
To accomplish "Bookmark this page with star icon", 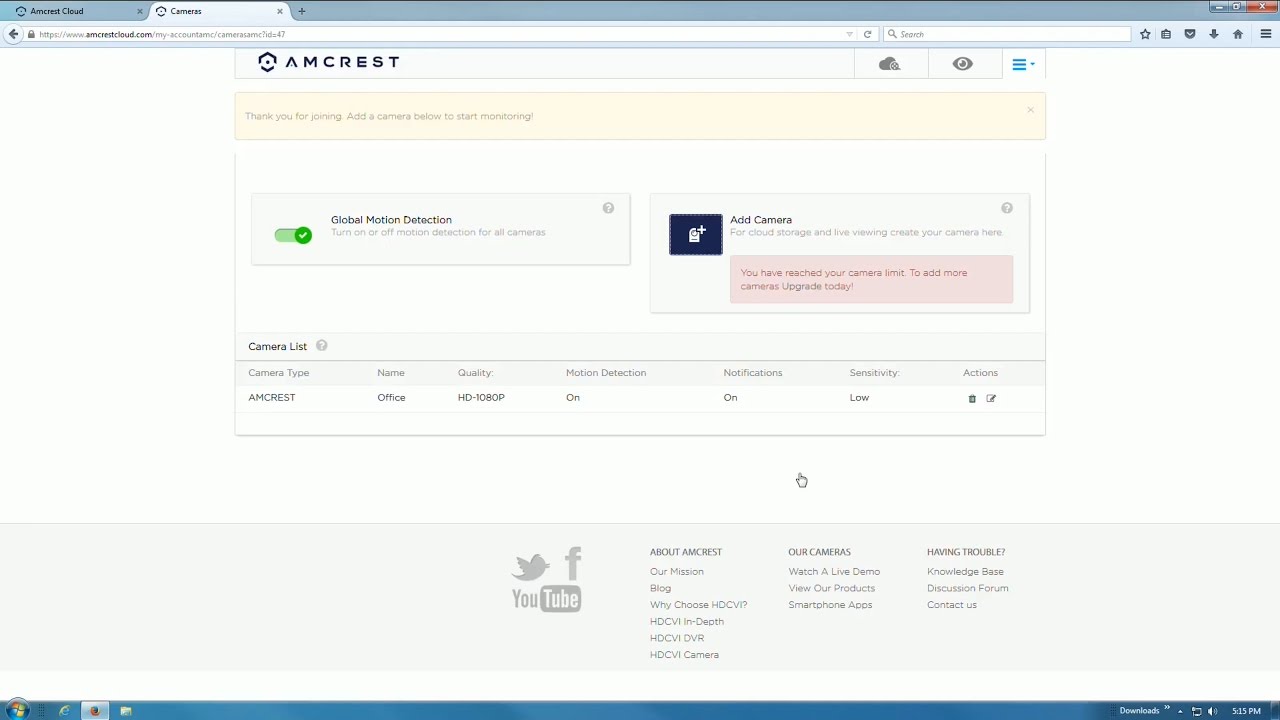I will click(x=1145, y=34).
